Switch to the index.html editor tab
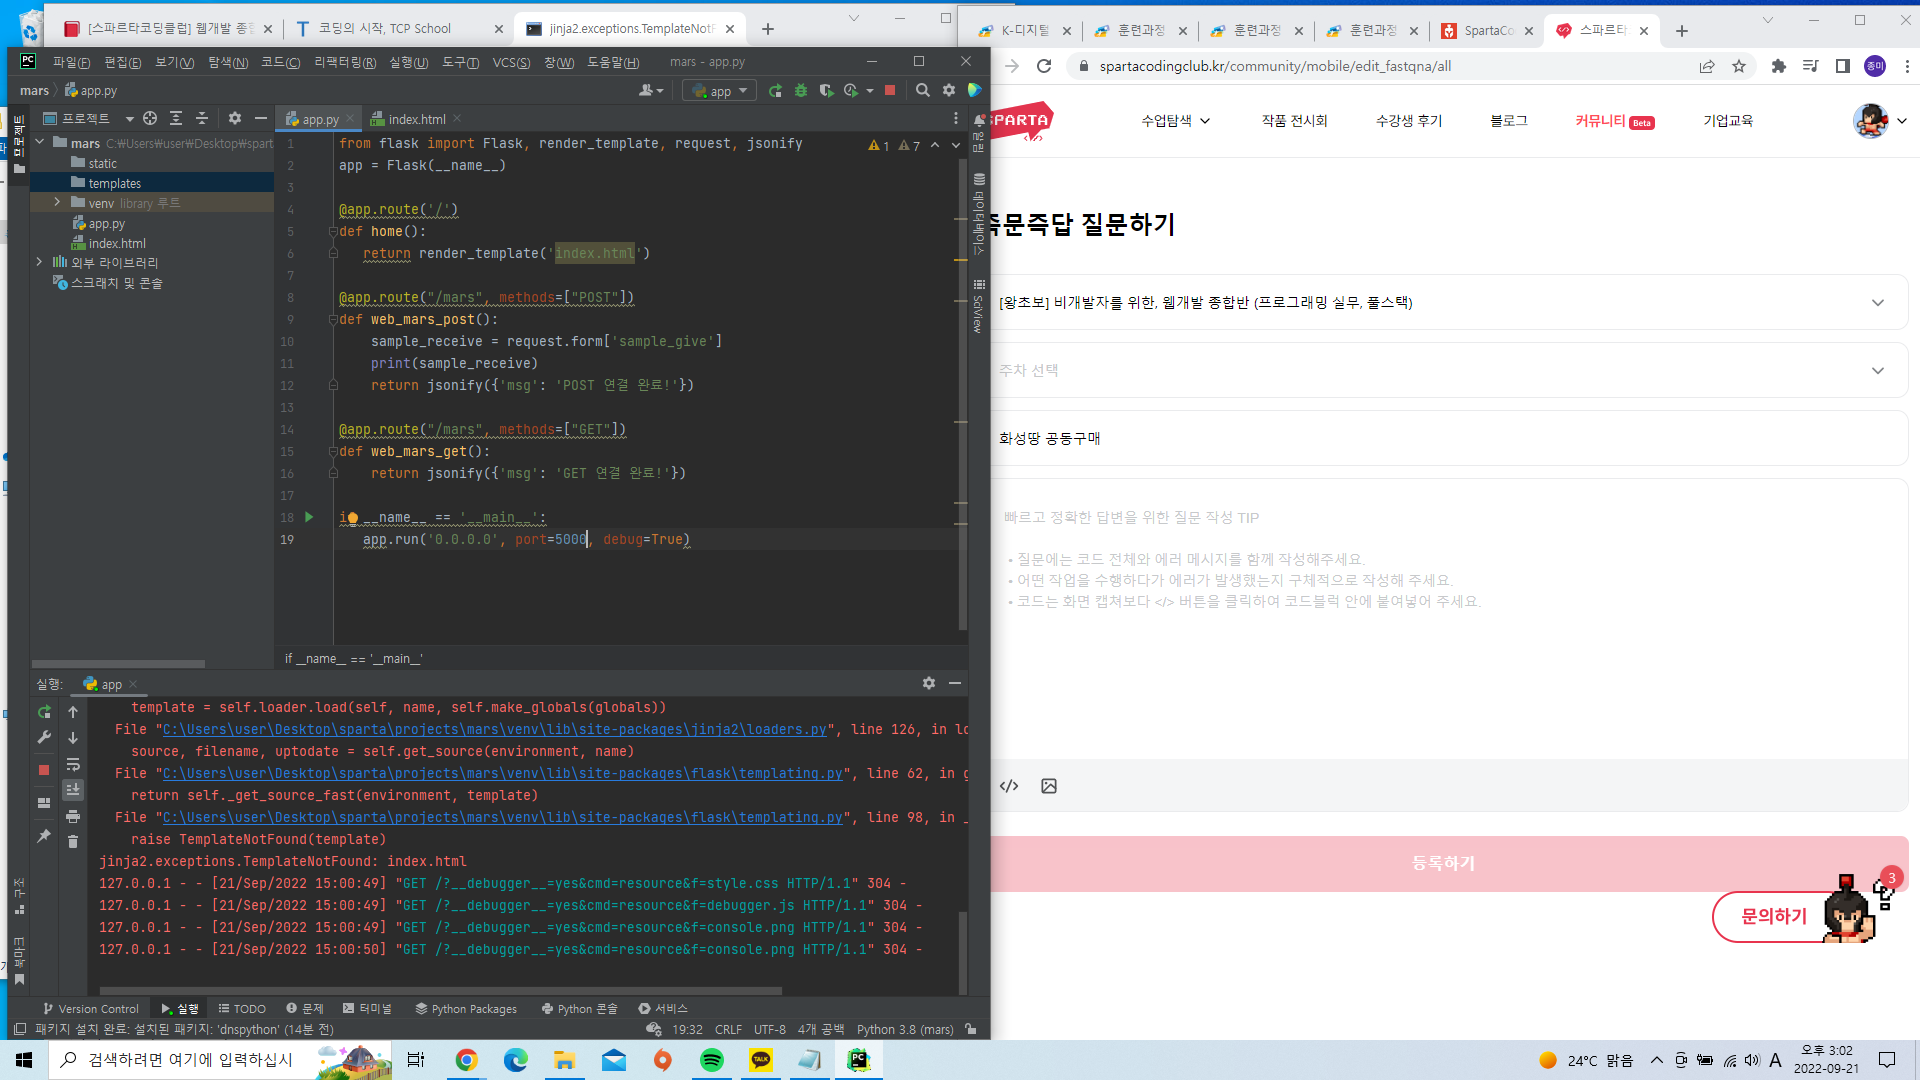Screen dimensions: 1920x1080 pyautogui.click(x=416, y=119)
